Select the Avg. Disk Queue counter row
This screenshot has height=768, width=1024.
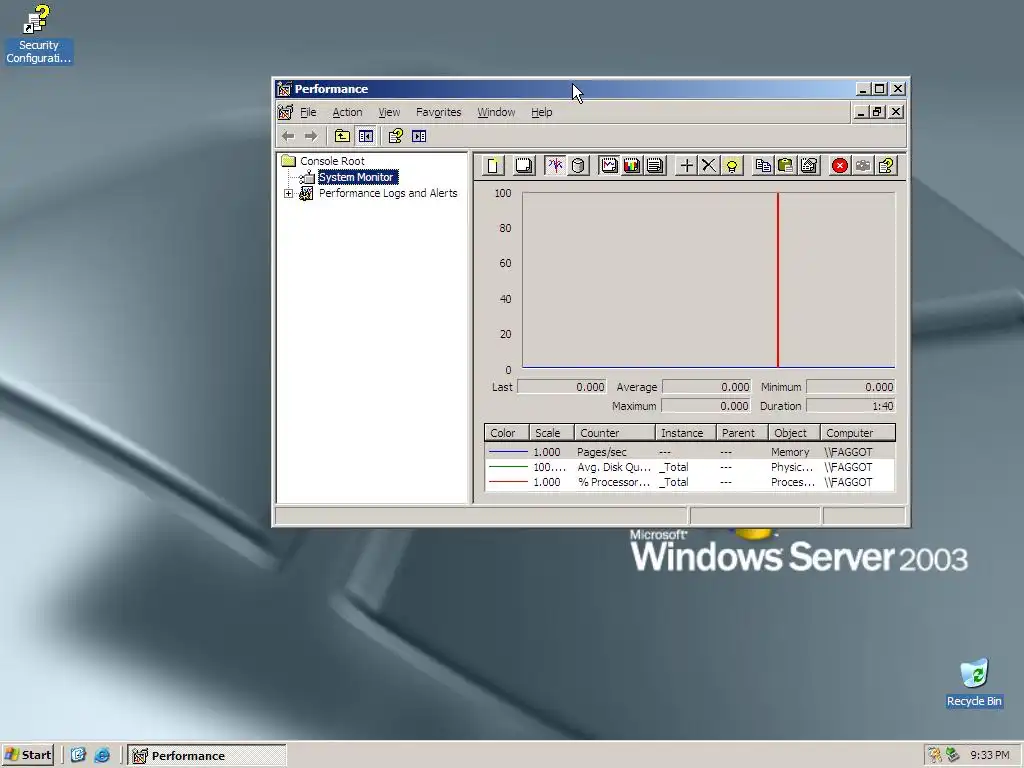click(x=690, y=467)
